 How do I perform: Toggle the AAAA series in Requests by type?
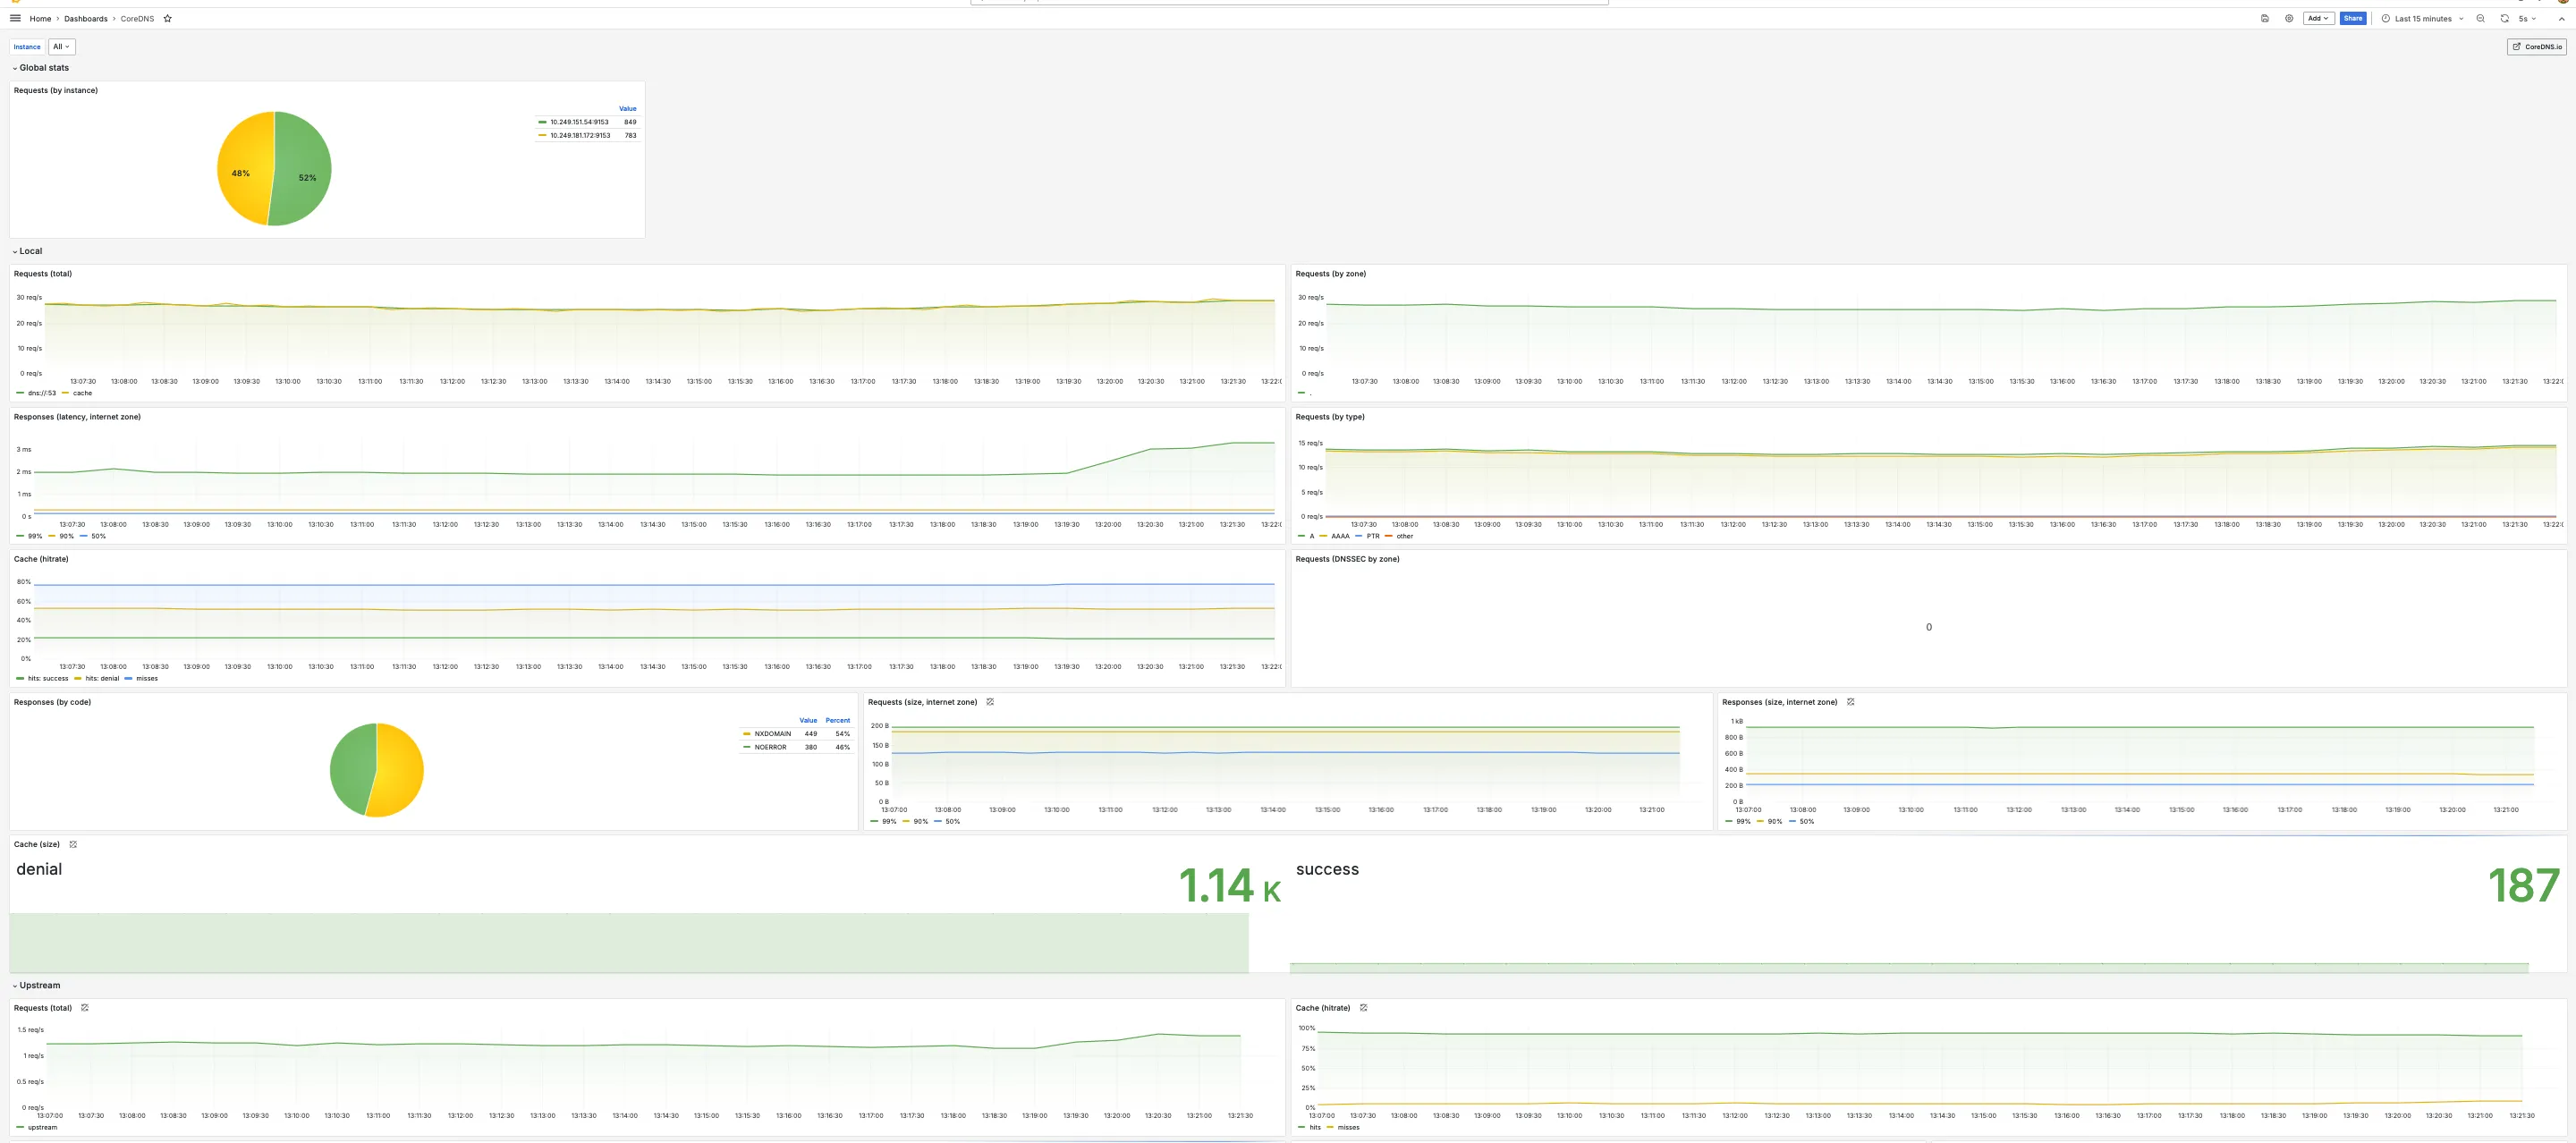(1334, 536)
